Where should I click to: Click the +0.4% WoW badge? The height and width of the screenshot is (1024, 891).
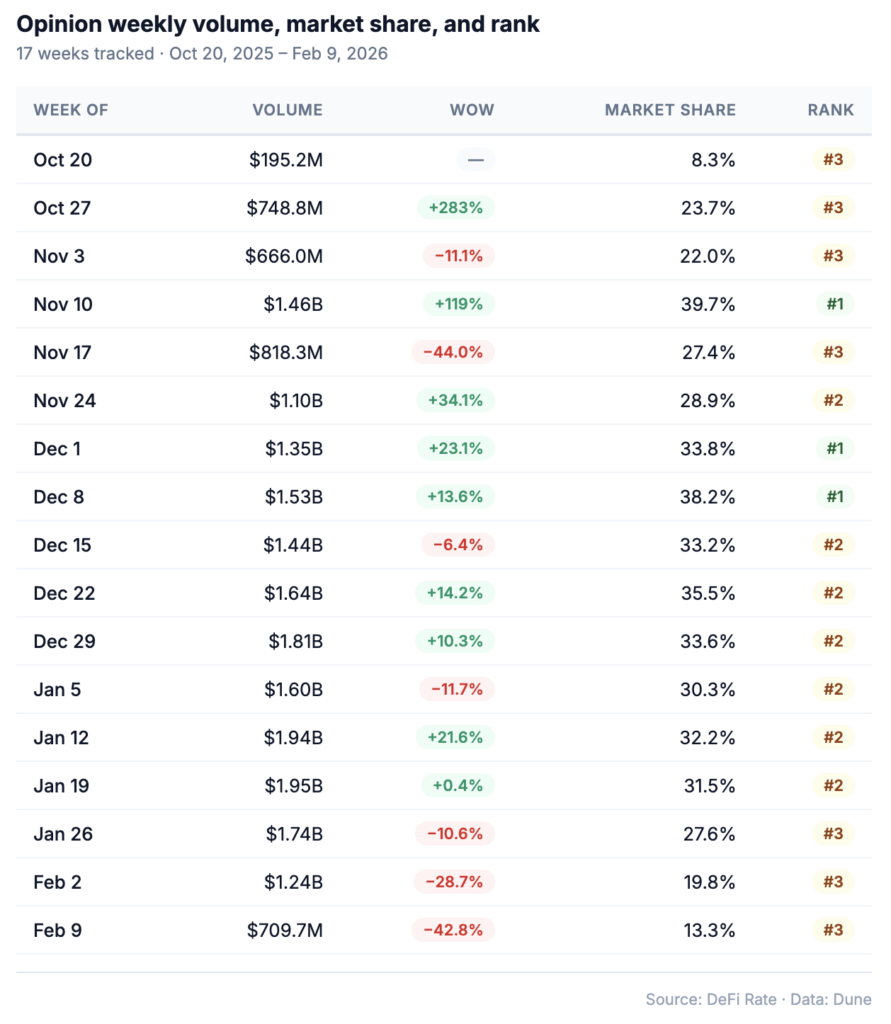[x=458, y=786]
